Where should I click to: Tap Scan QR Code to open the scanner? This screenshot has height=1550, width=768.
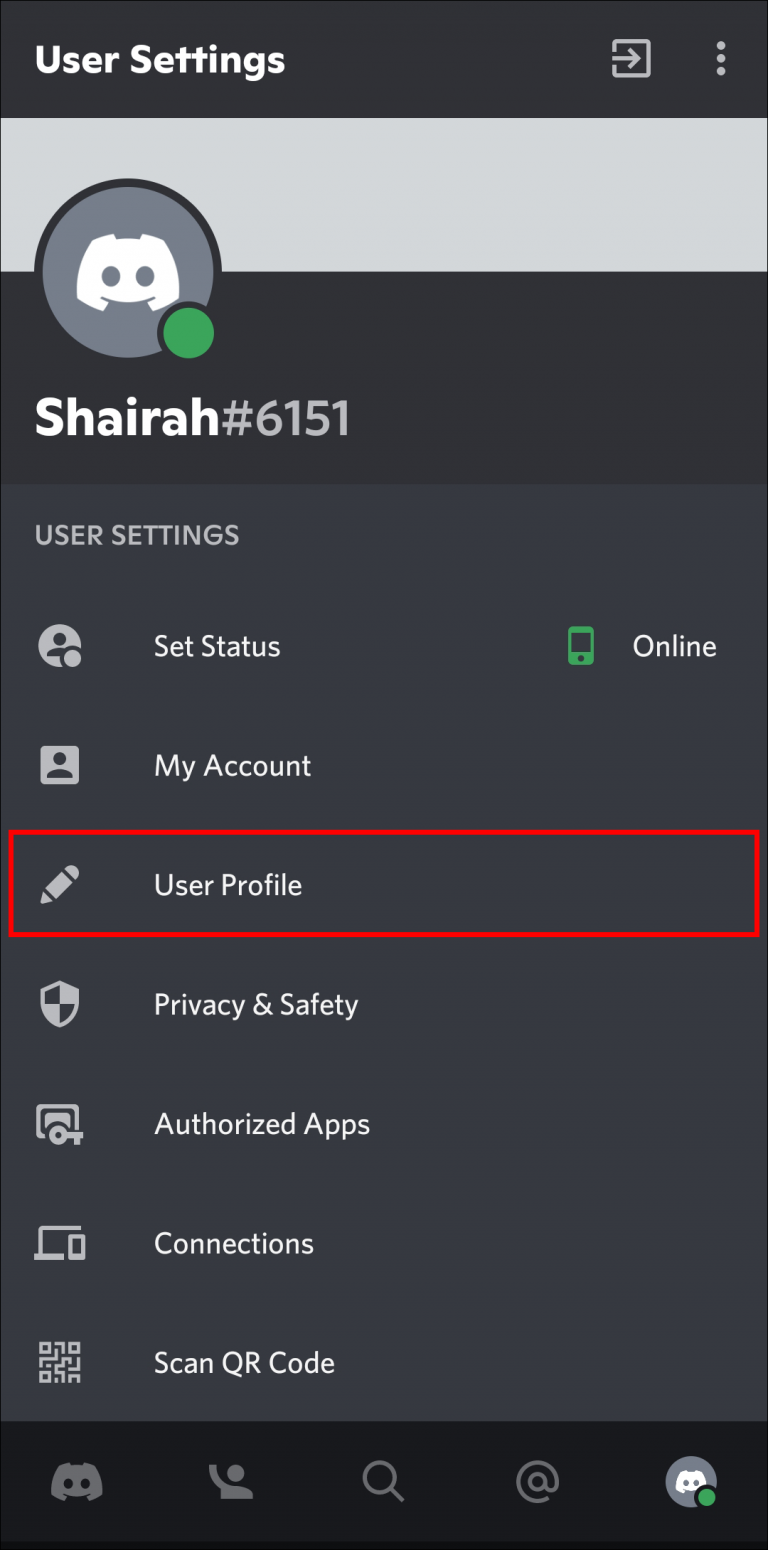[244, 1362]
